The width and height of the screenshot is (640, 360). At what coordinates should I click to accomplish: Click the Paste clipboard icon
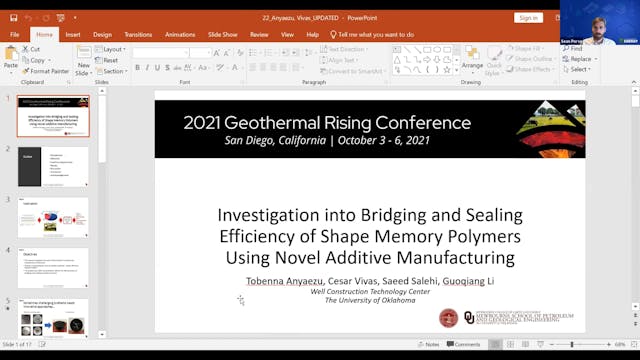[11, 54]
